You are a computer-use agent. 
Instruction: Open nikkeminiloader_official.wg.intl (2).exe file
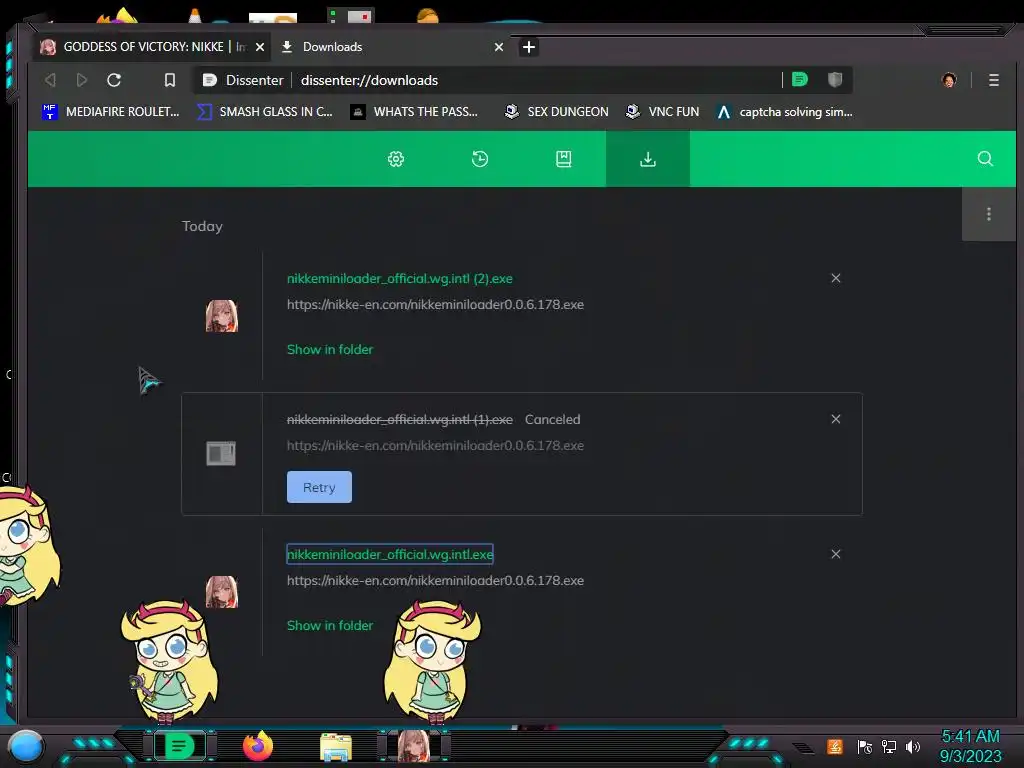pos(400,278)
